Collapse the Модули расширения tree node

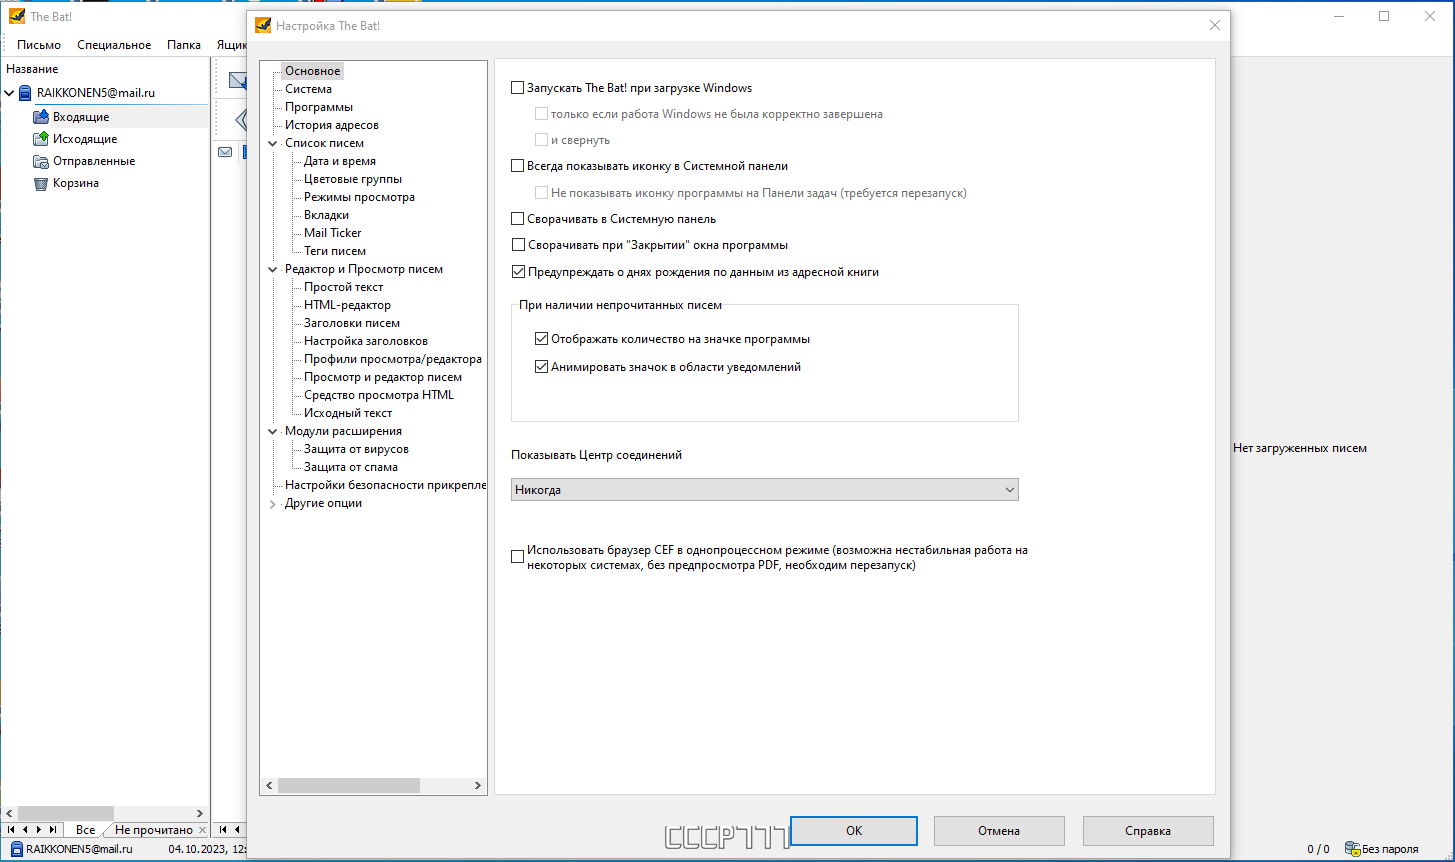point(272,431)
